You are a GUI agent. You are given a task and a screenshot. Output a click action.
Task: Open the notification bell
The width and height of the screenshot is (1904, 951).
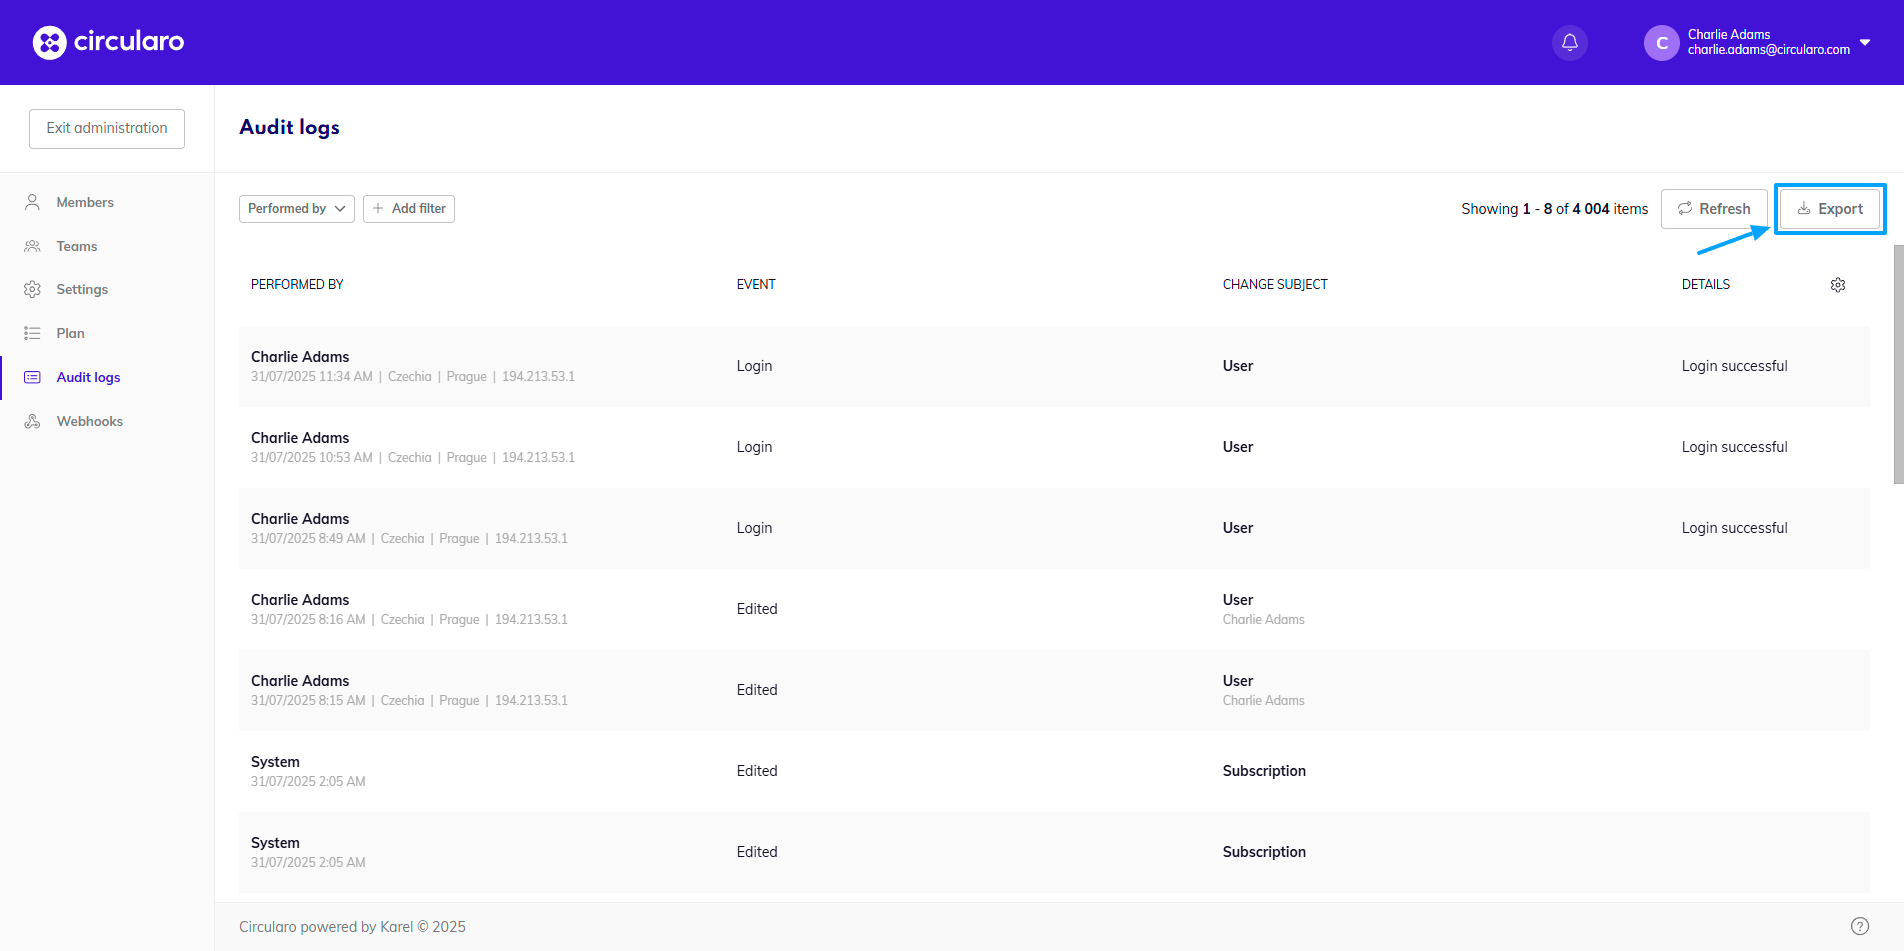1569,42
